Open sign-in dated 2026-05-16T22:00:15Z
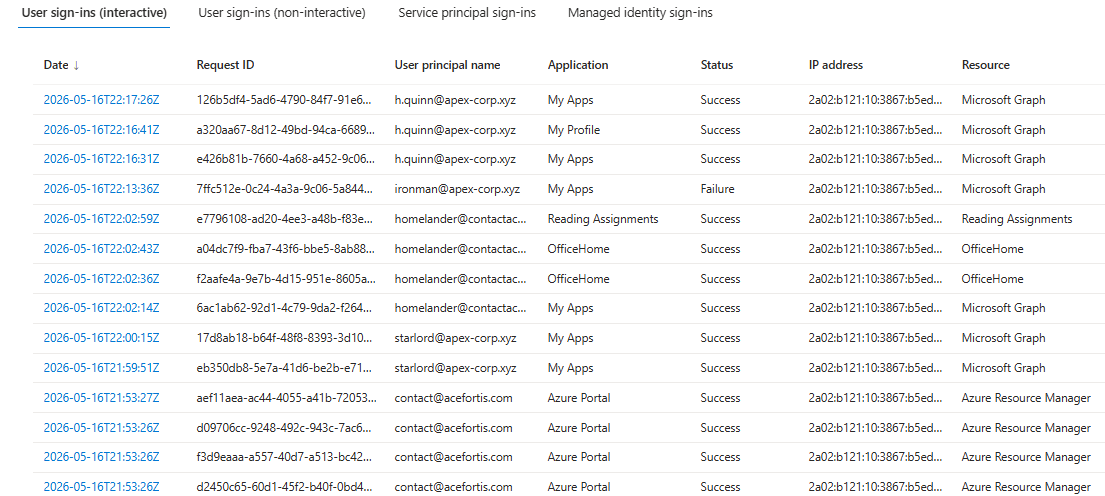The image size is (1105, 496). point(101,338)
